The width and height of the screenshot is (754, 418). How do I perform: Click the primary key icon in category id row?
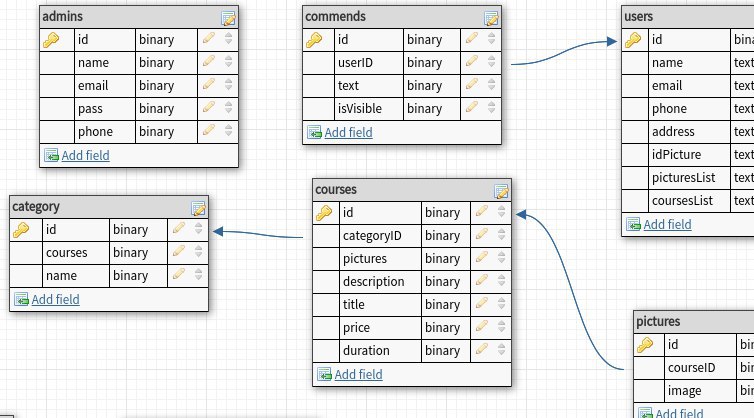21,229
